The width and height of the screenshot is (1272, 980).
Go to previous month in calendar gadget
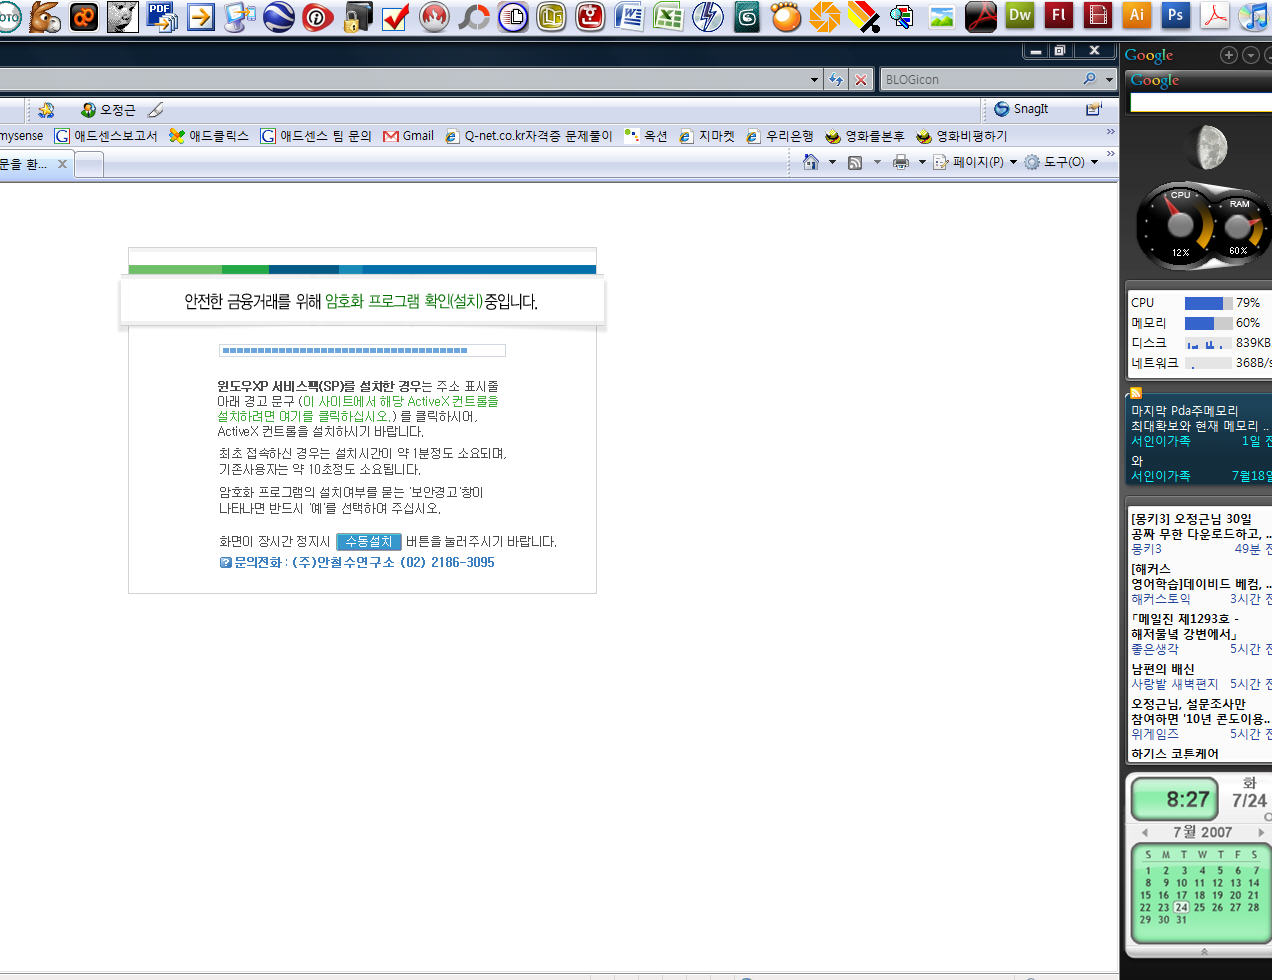1144,832
